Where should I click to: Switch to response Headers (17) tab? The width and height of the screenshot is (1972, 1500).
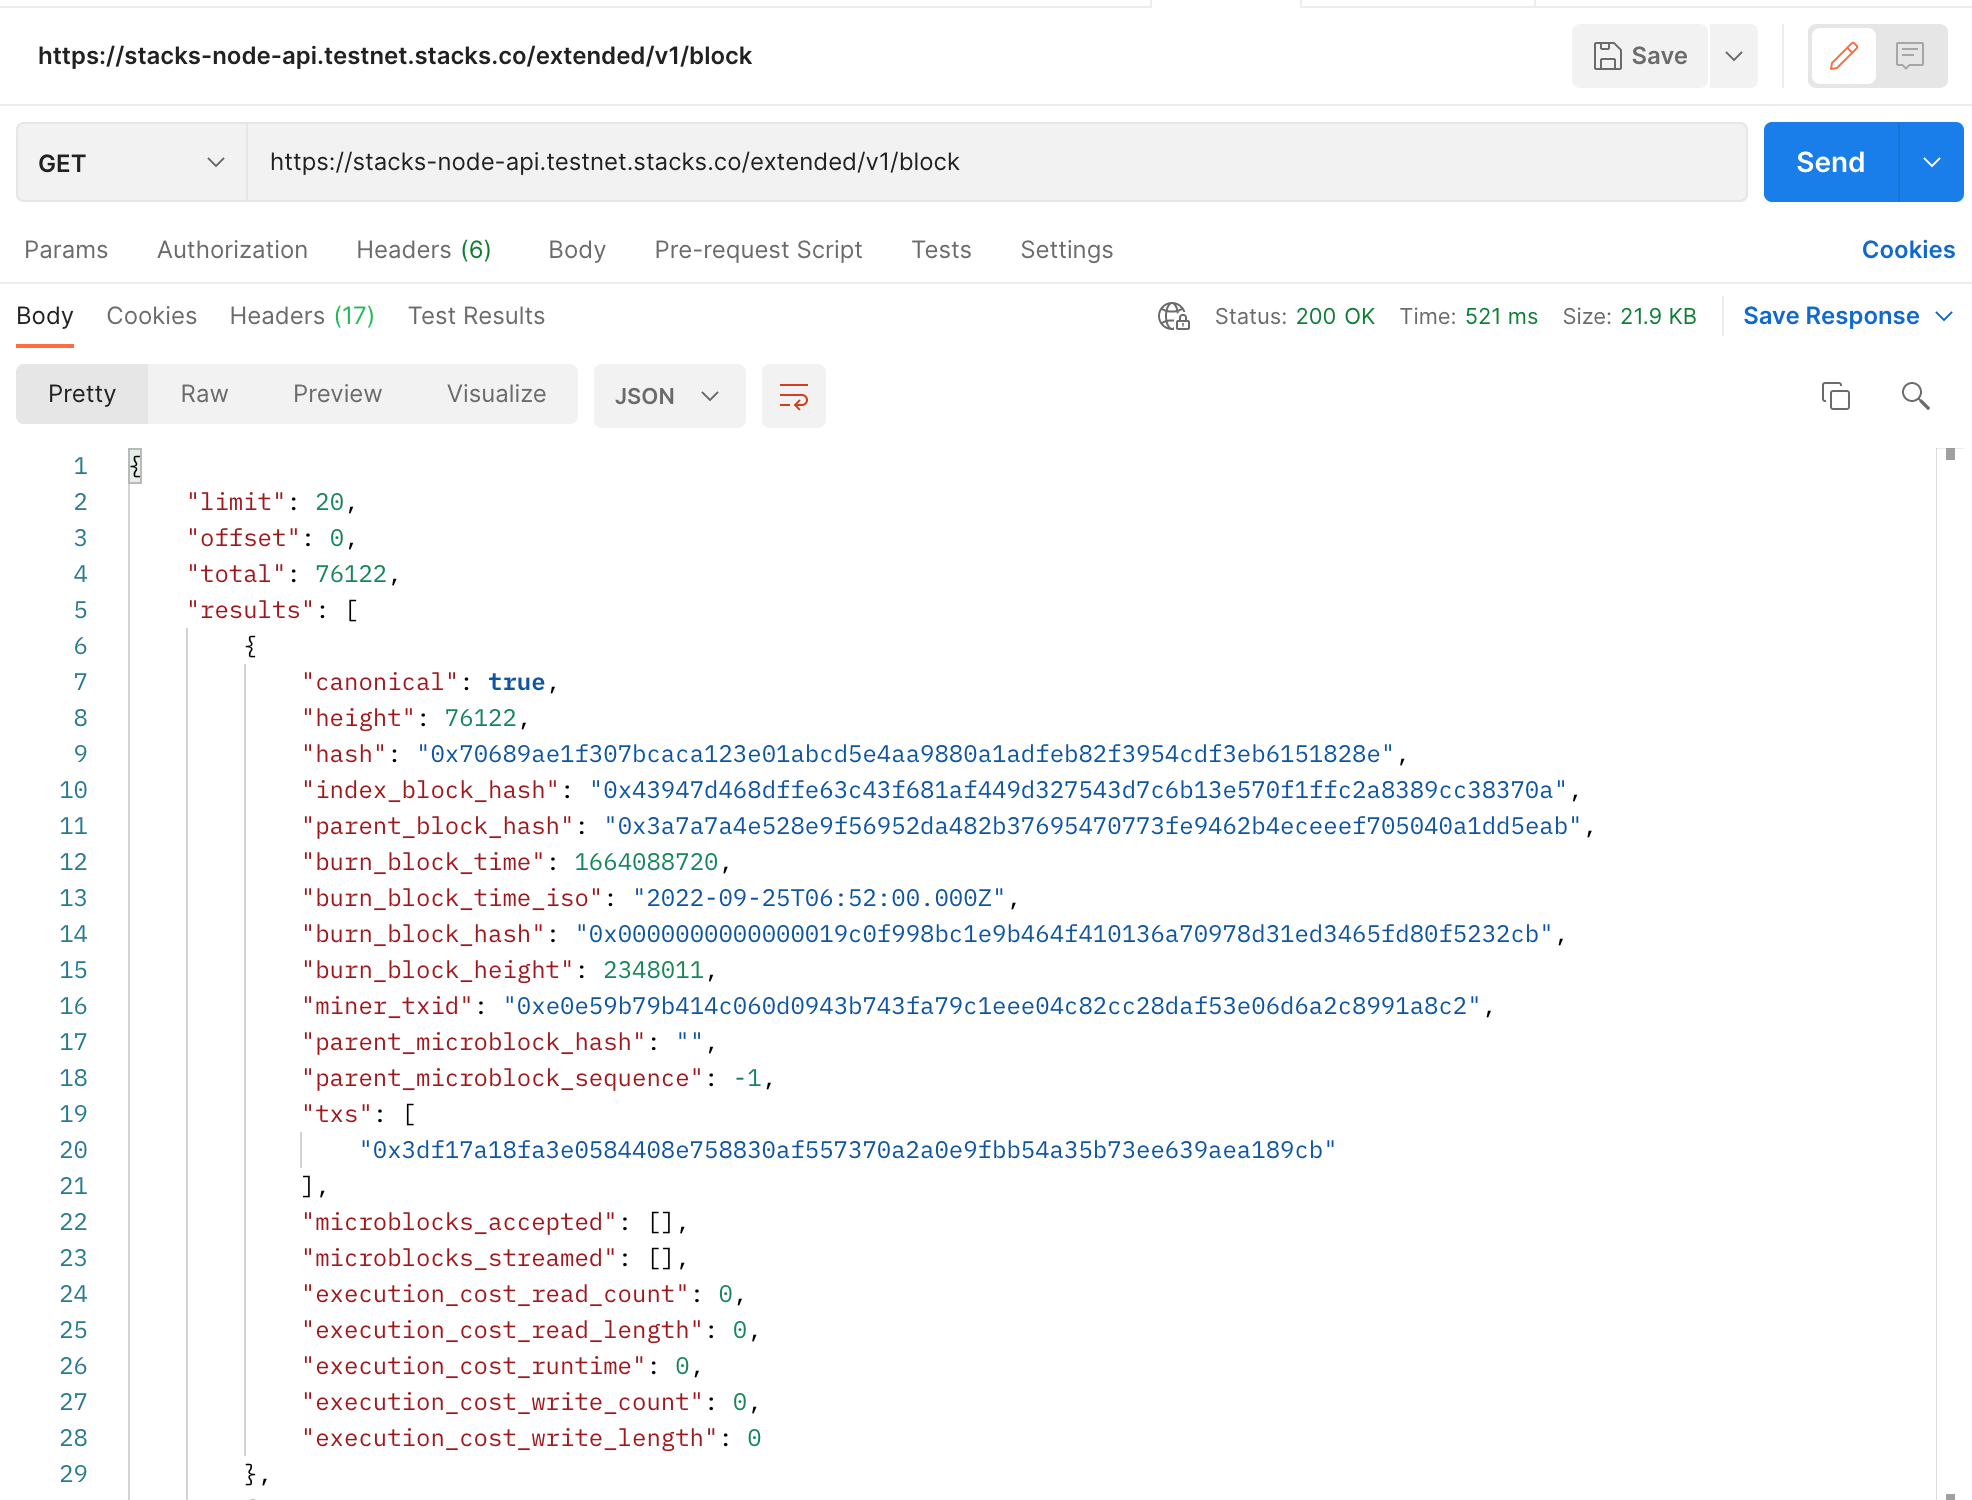tap(301, 316)
